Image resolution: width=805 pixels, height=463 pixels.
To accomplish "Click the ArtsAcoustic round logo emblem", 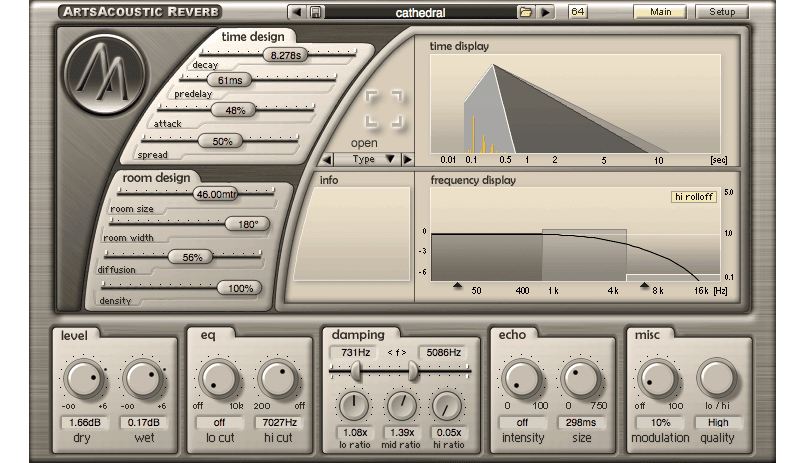I will [105, 73].
